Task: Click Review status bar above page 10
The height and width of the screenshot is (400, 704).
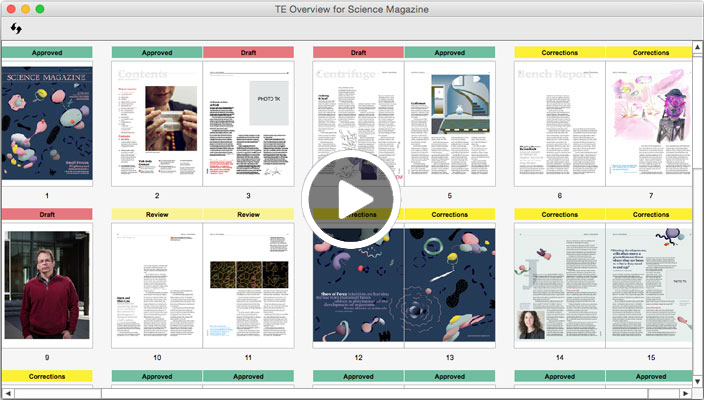Action: 157,215
